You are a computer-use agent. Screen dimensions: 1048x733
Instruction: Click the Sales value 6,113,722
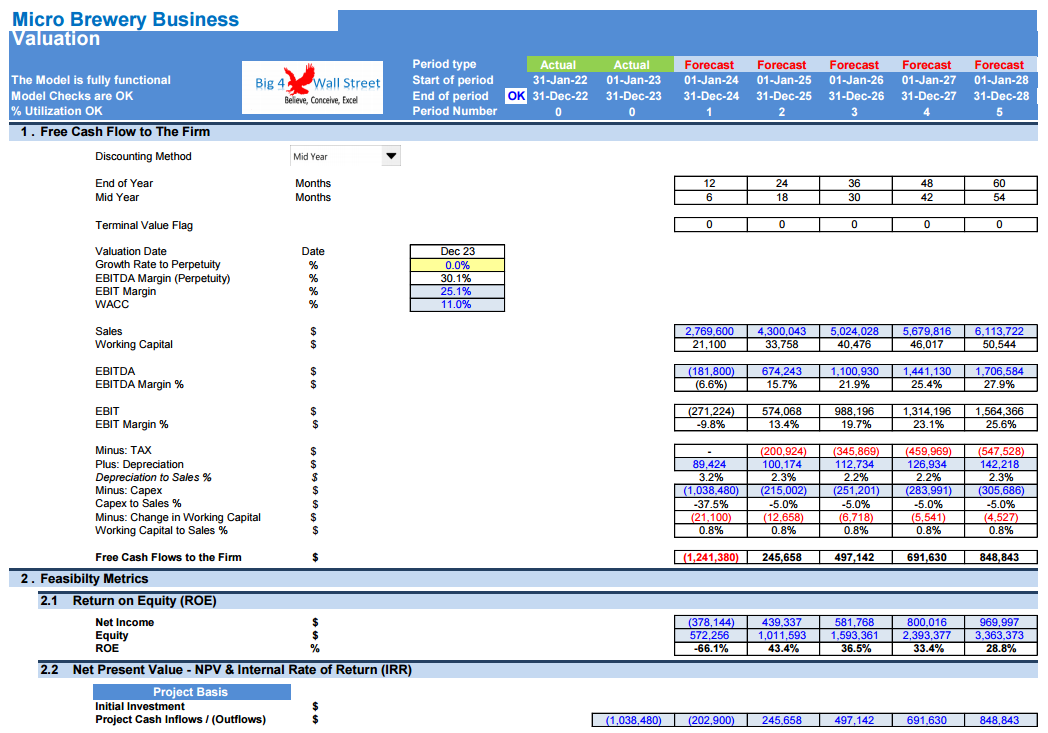[1000, 331]
